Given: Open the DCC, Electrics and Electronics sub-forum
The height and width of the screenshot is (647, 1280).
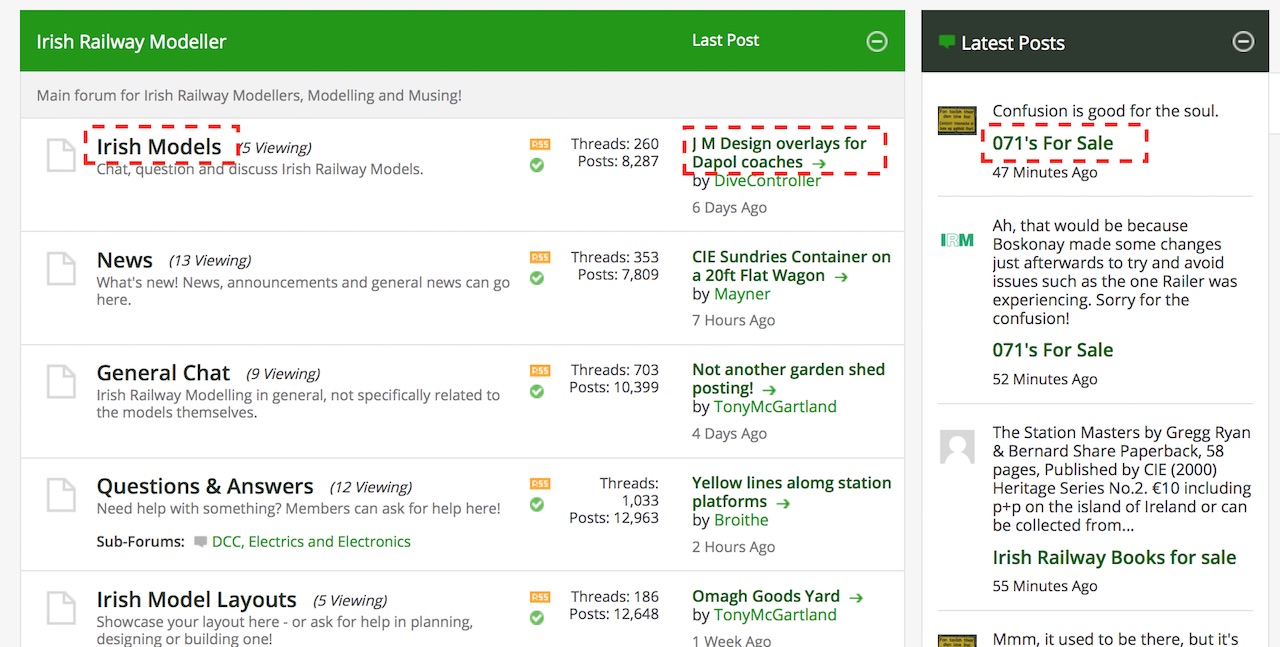Looking at the screenshot, I should 311,542.
